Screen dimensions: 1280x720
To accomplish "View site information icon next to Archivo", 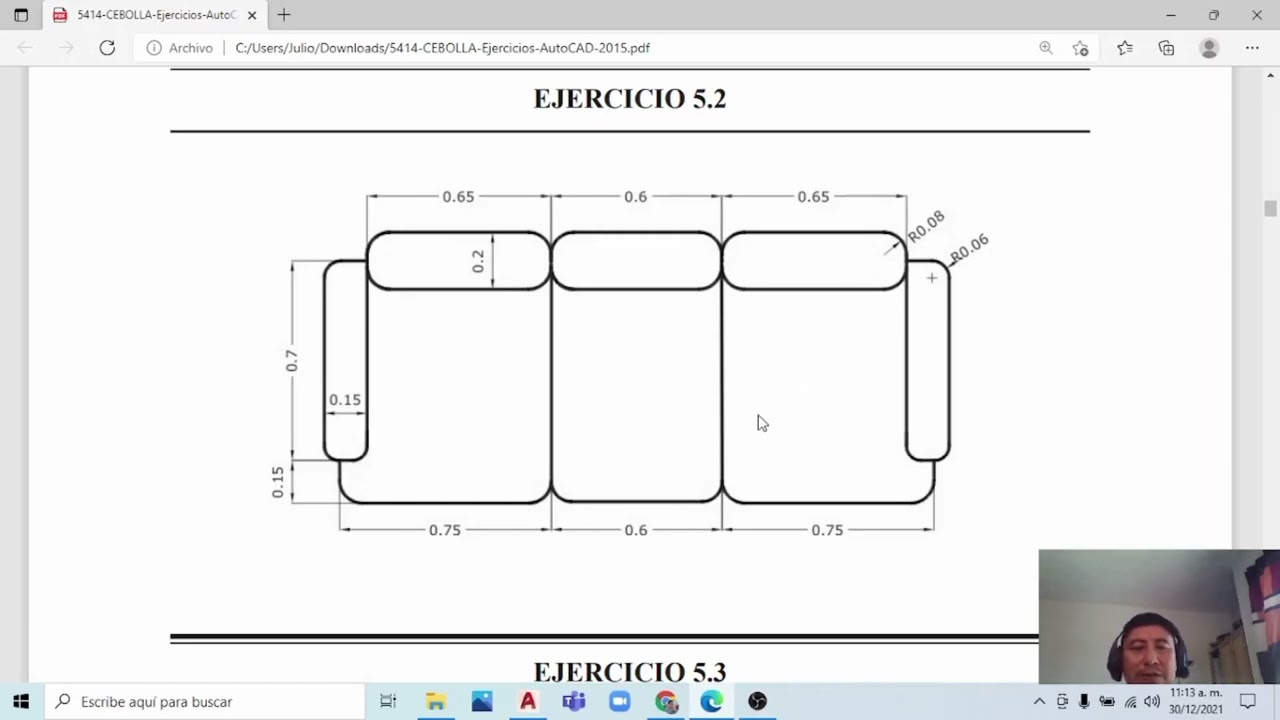I will 154,48.
